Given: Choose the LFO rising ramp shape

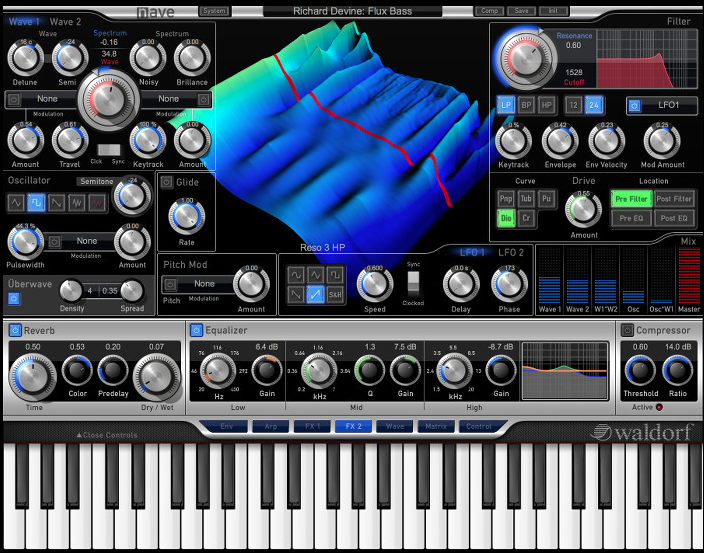Looking at the screenshot, I should (x=316, y=294).
